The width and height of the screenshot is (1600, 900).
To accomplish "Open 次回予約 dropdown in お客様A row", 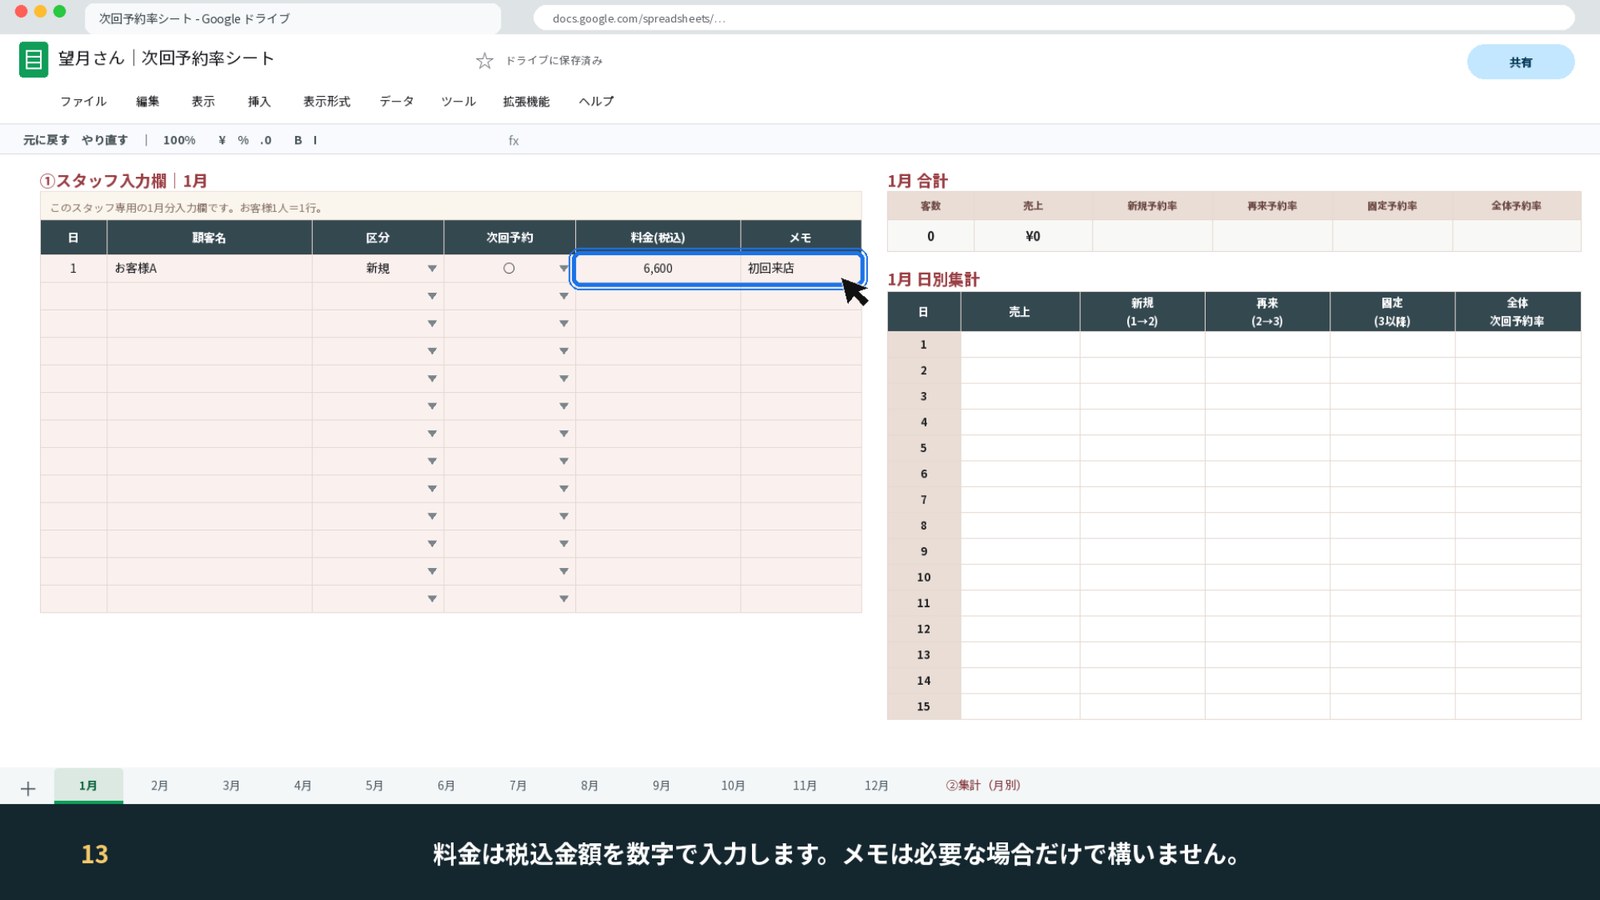I will tap(564, 269).
